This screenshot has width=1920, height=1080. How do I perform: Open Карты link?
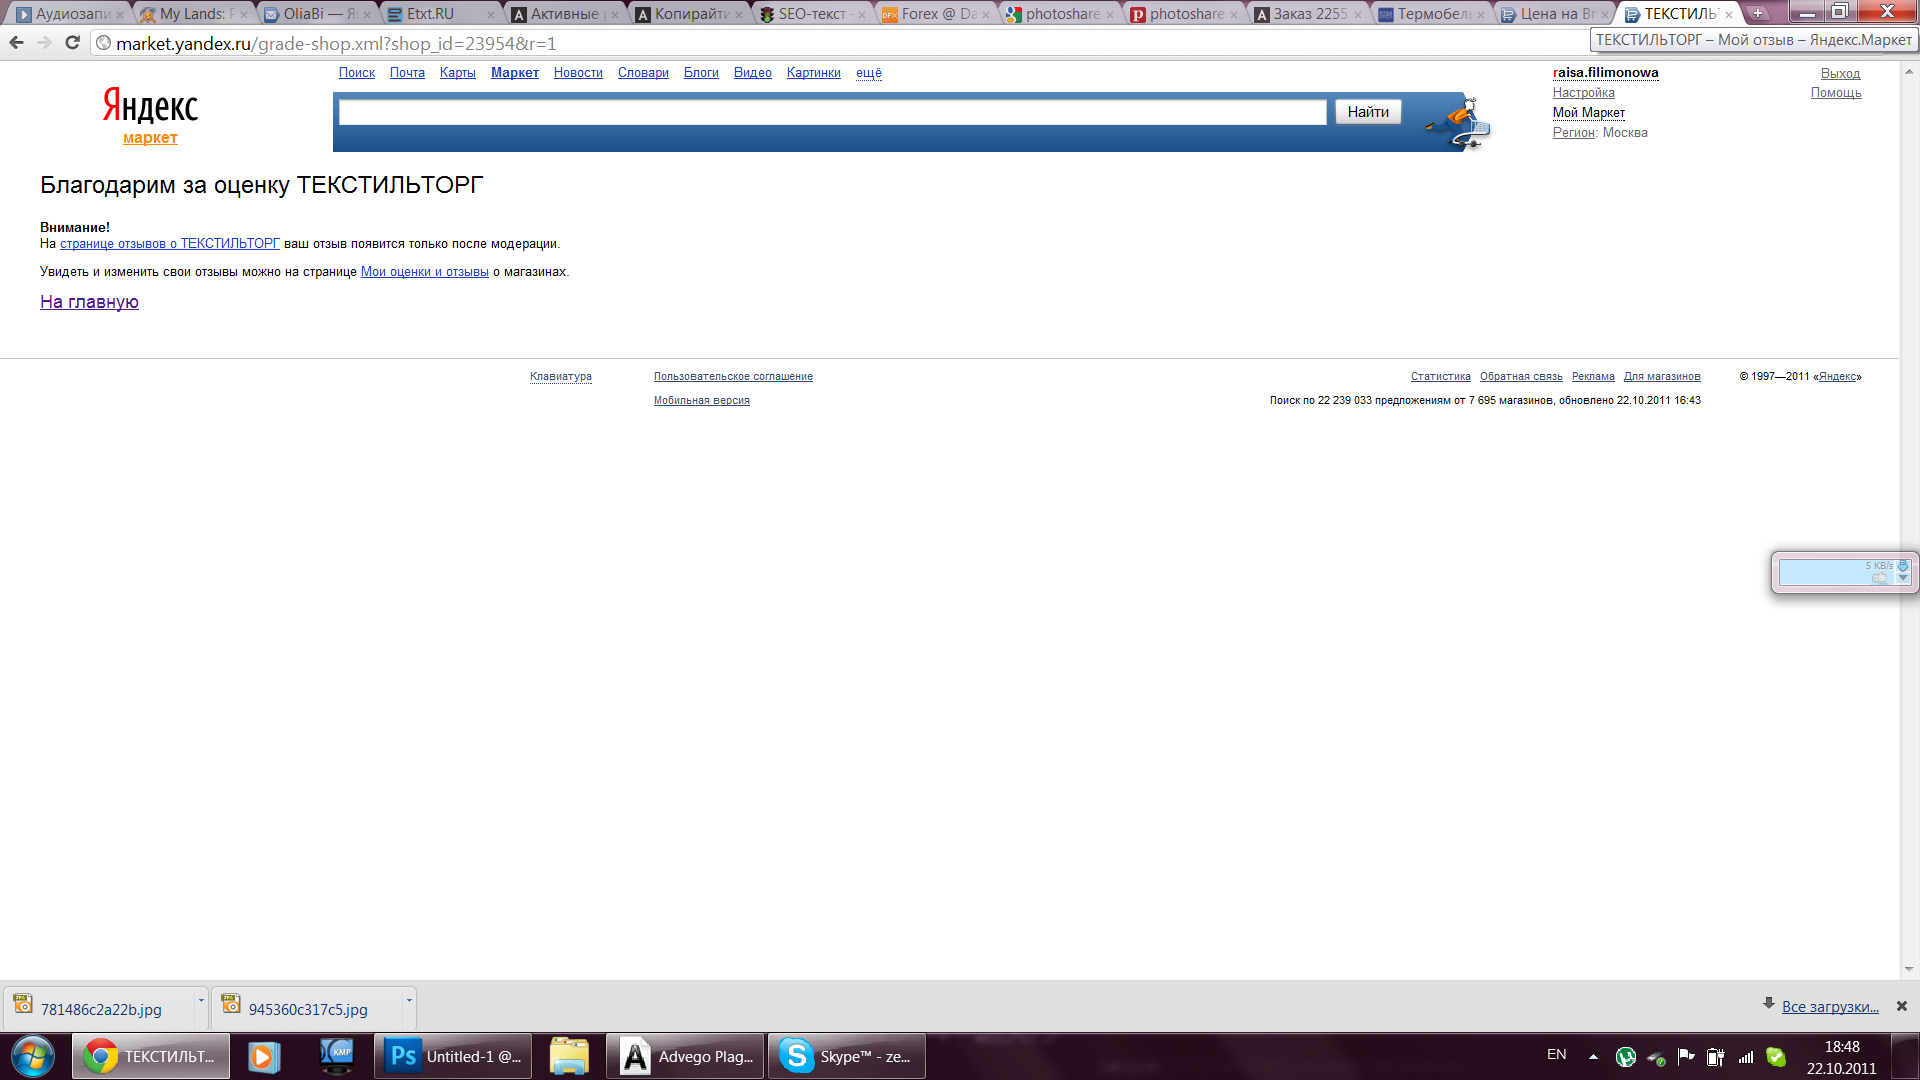click(x=457, y=73)
